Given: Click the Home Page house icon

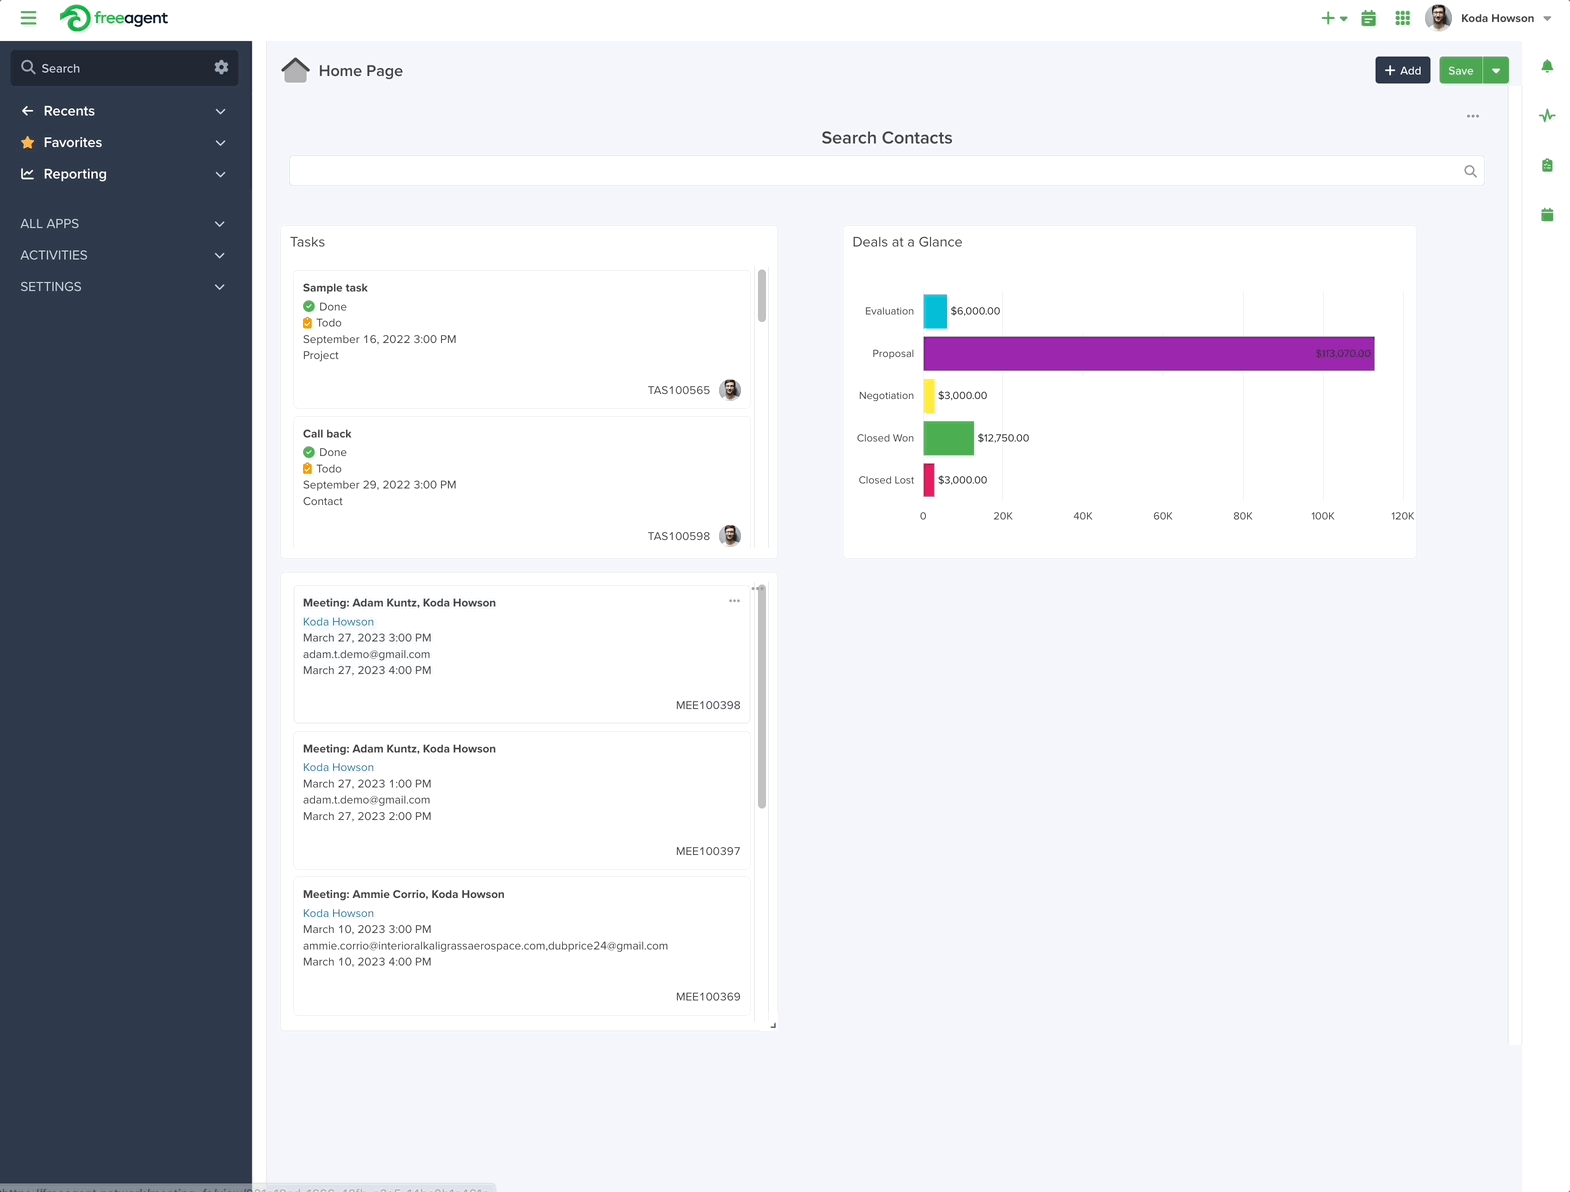Looking at the screenshot, I should 296,70.
